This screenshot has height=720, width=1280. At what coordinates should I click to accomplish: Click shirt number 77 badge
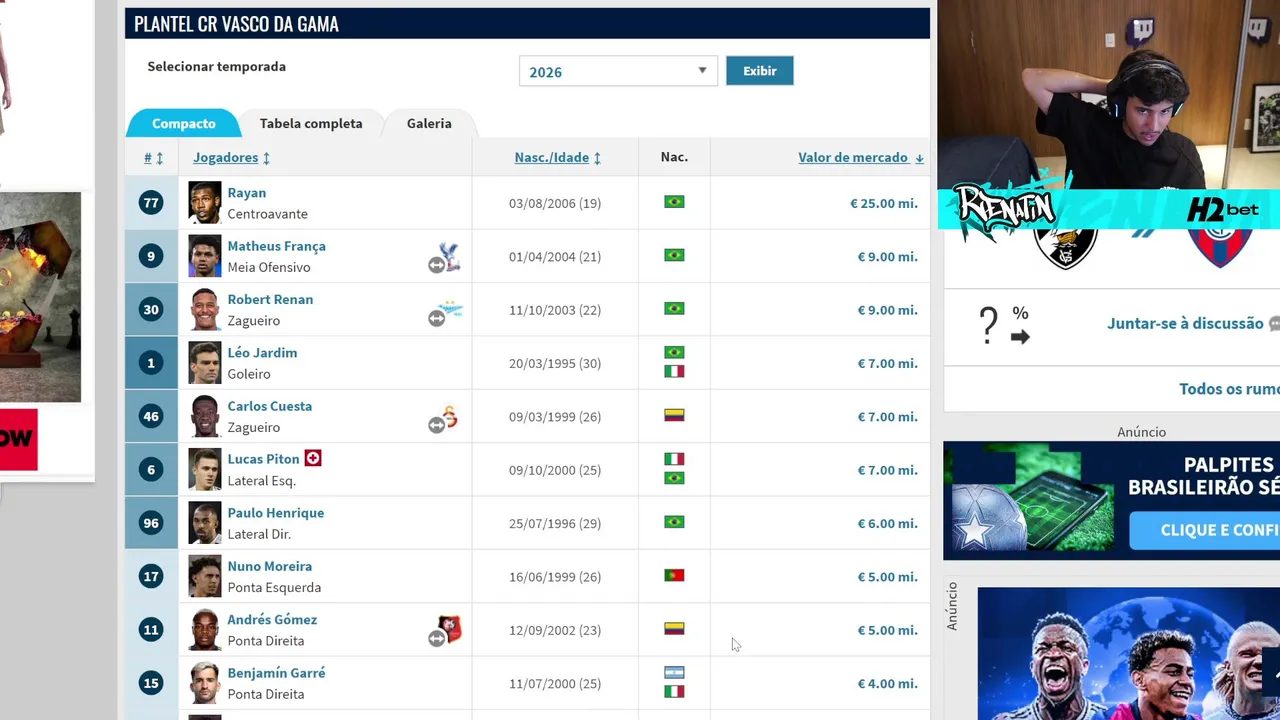(x=151, y=203)
